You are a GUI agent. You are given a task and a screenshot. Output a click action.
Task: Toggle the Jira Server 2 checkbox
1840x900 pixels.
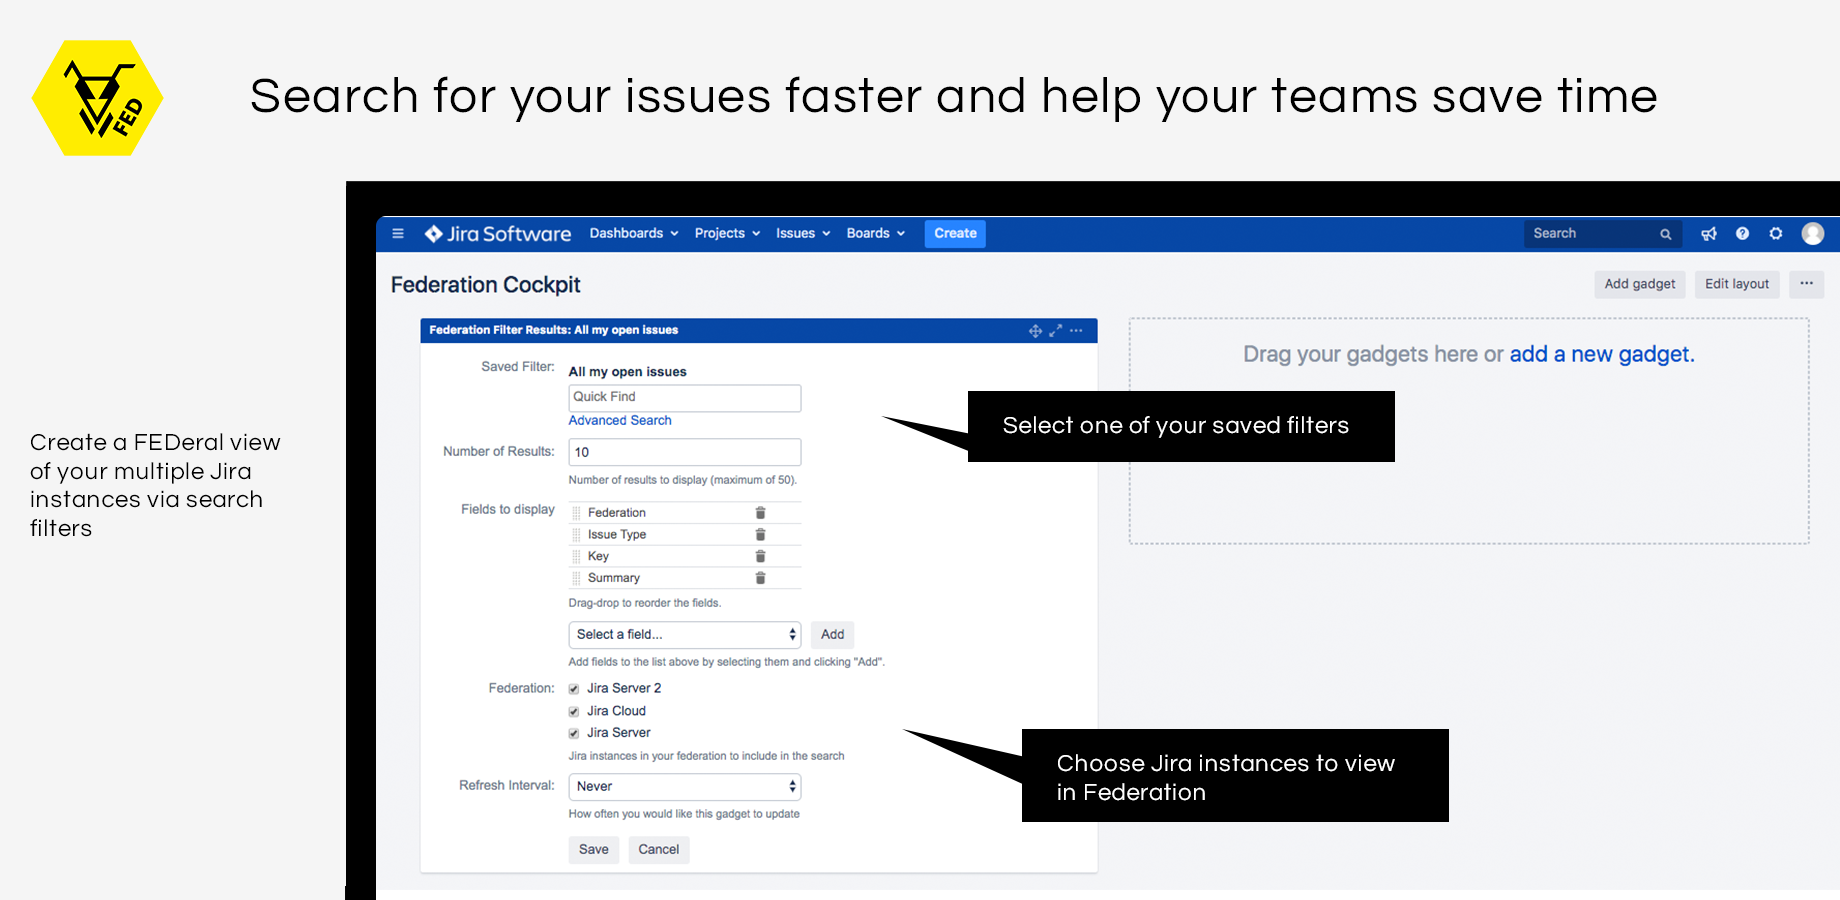[x=574, y=689]
